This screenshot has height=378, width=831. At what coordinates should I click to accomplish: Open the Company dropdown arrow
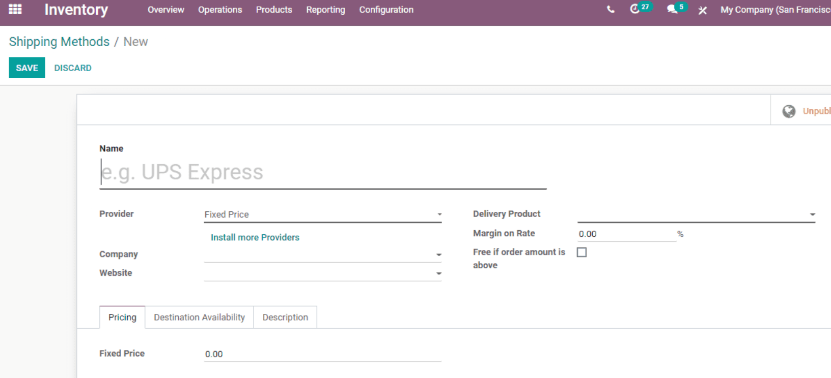(439, 255)
